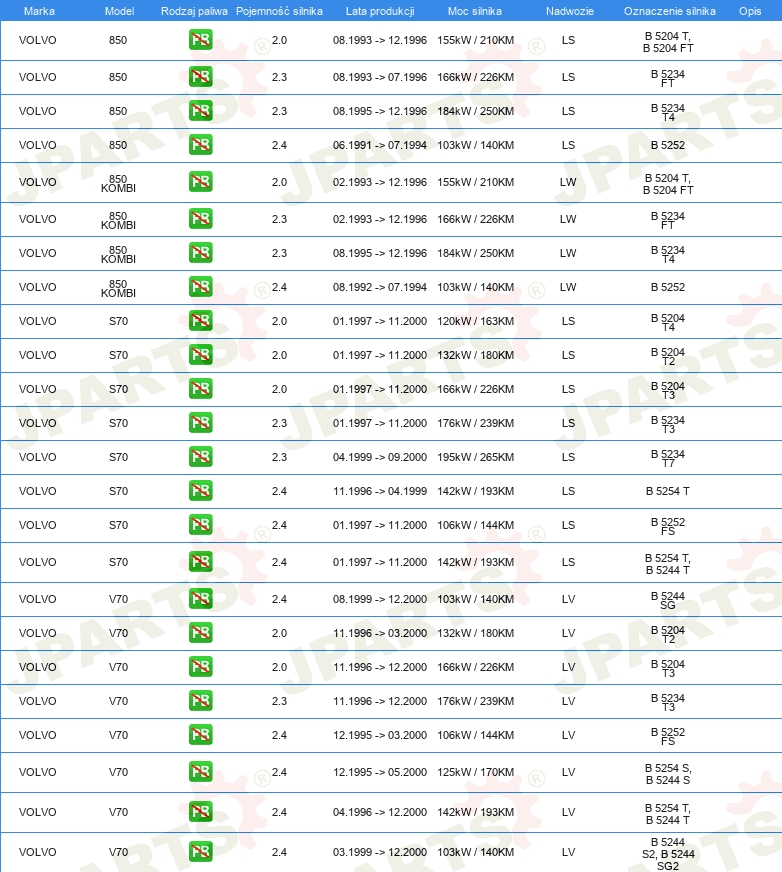
Task: Click petrol icon for S70 195kW row
Action: 200,457
